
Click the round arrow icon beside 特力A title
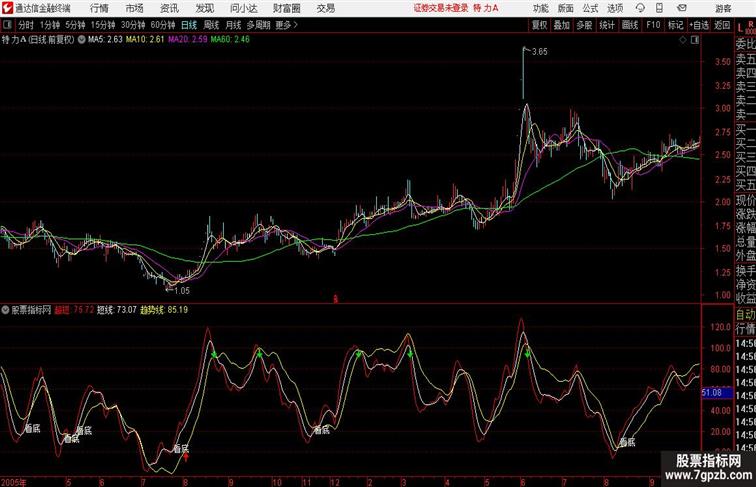point(81,40)
